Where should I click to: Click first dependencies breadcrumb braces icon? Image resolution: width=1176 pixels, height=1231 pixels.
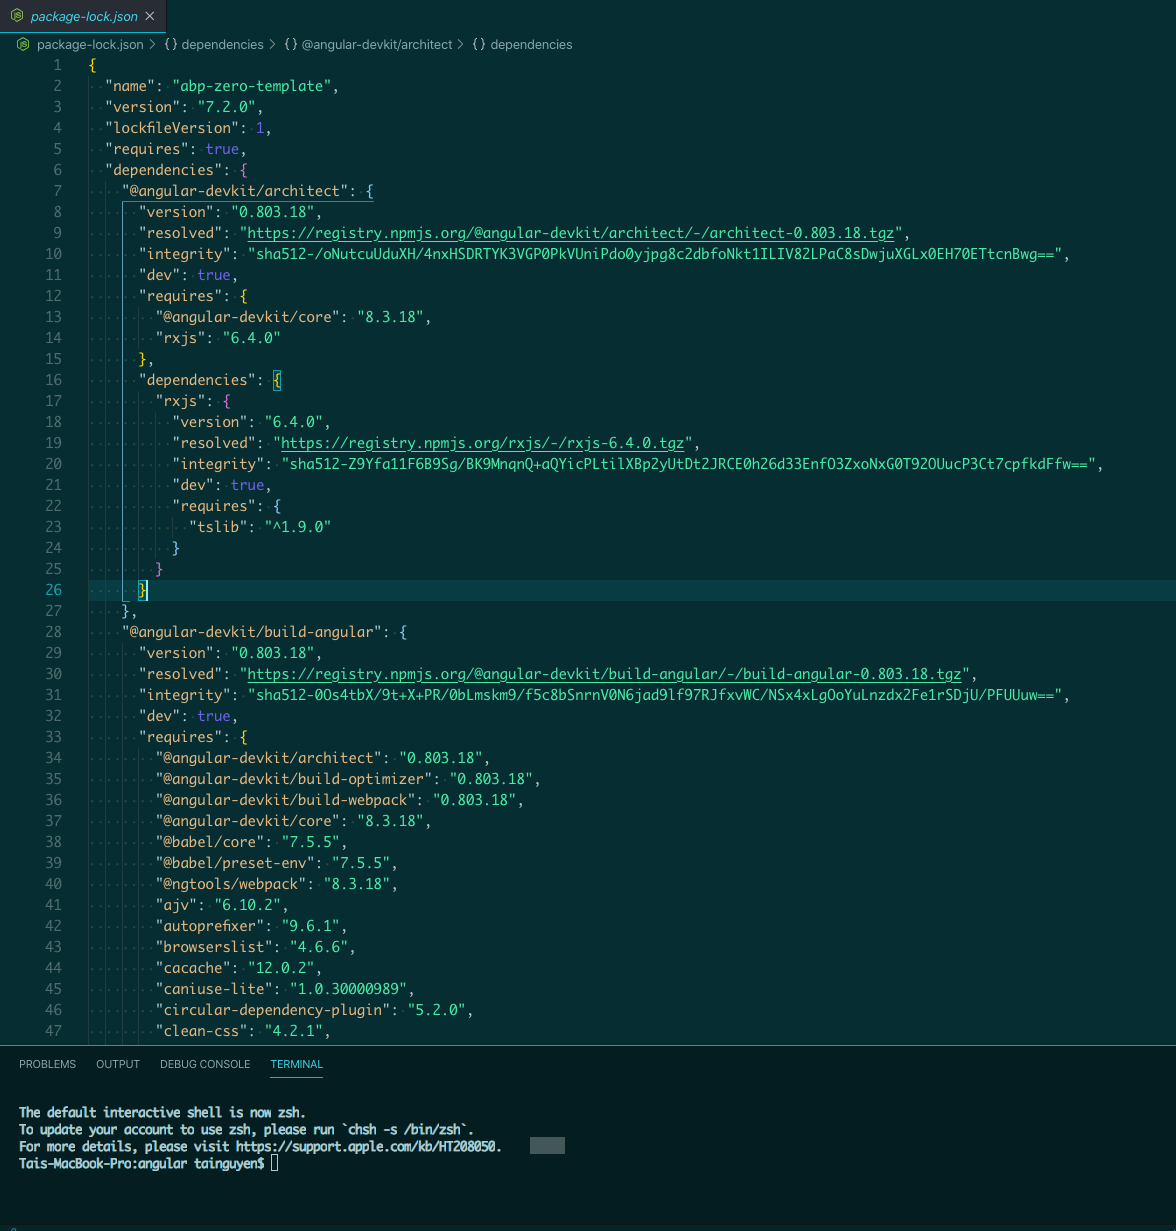click(171, 45)
